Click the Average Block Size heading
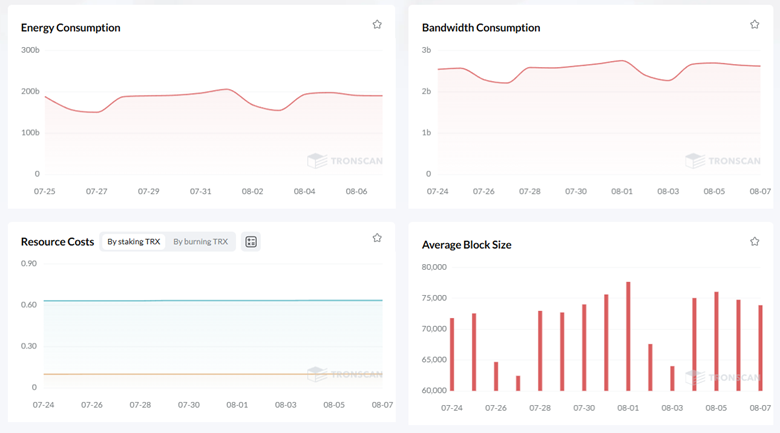Image resolution: width=780 pixels, height=433 pixels. (466, 244)
